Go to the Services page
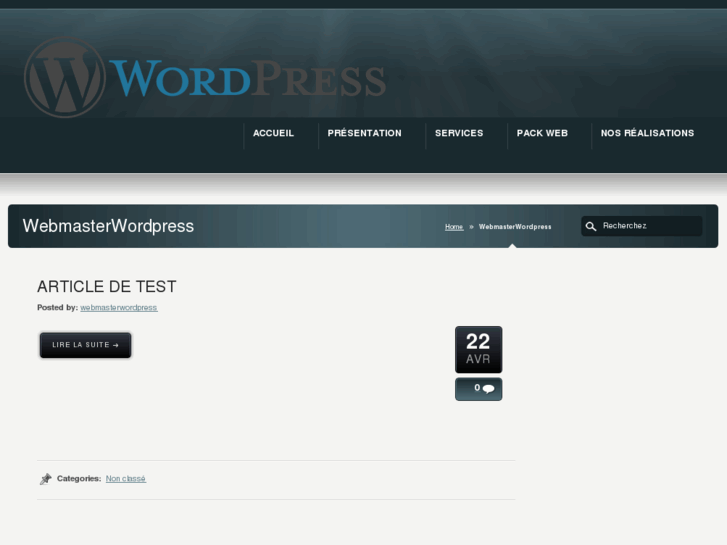This screenshot has width=727, height=545. [x=459, y=133]
